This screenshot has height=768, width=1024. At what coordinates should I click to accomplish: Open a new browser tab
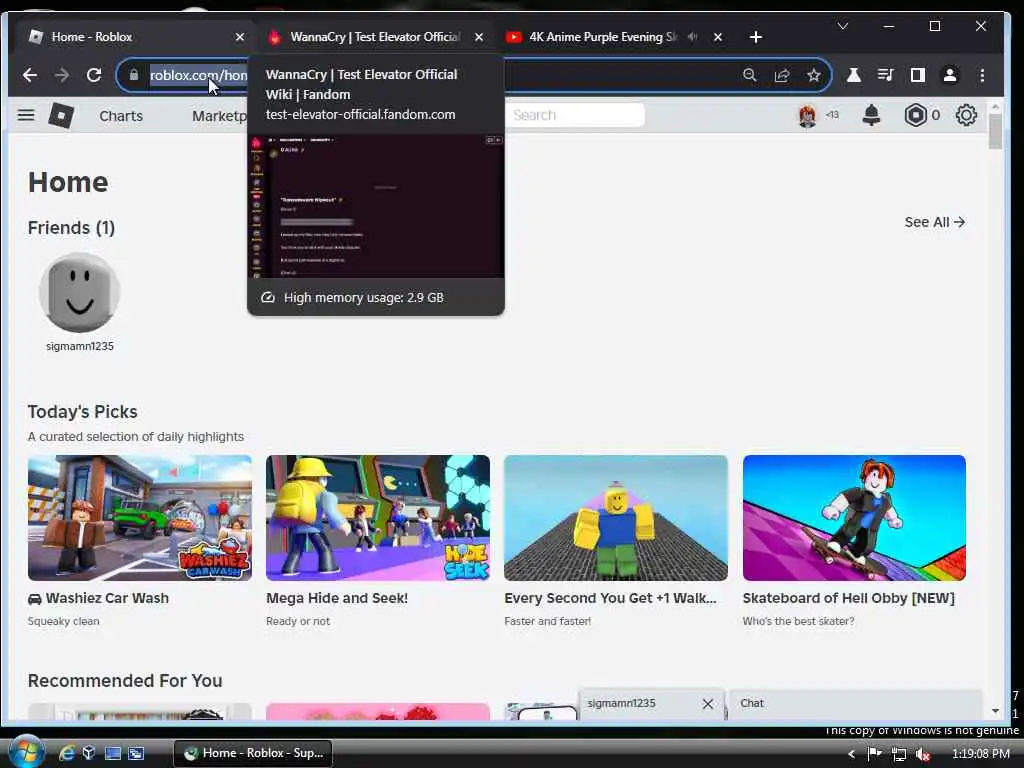click(x=756, y=37)
